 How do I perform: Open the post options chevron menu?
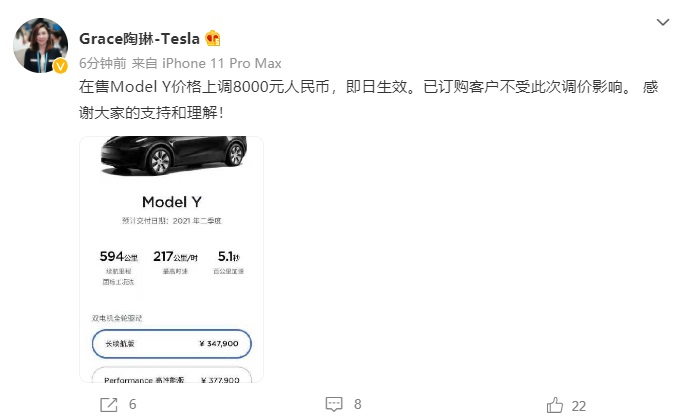pos(662,22)
